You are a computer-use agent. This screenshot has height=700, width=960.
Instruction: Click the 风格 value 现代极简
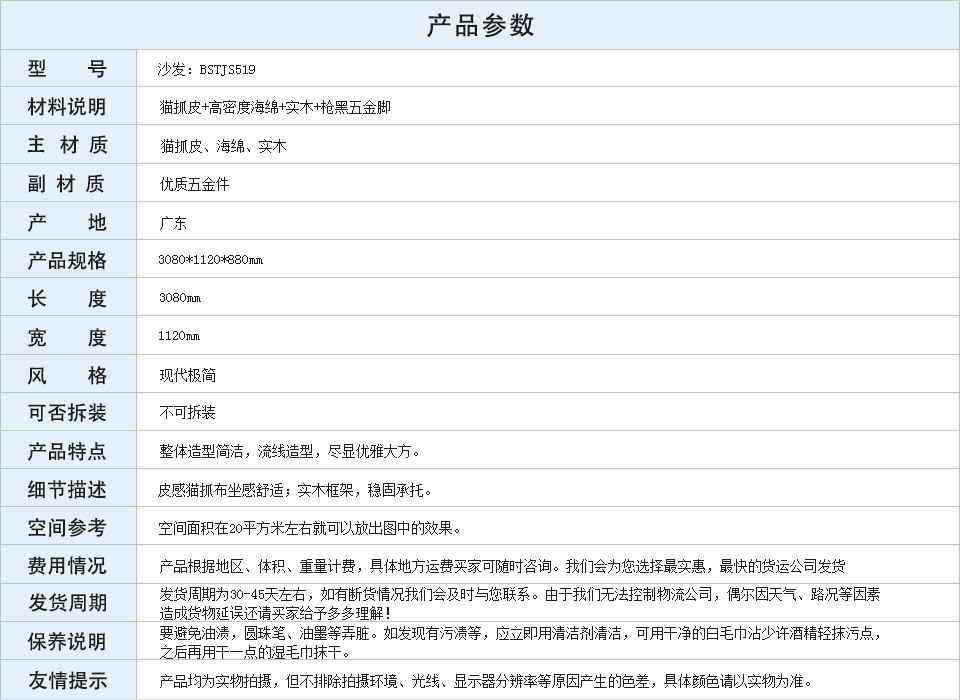(x=187, y=375)
